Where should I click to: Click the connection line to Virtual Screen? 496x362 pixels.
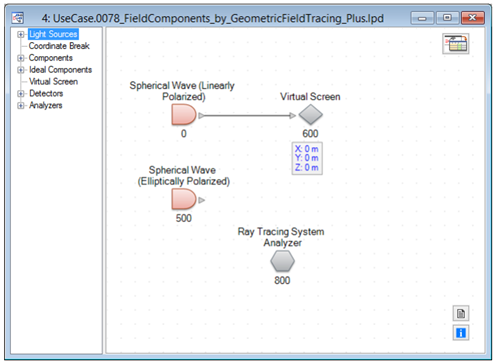tap(247, 116)
